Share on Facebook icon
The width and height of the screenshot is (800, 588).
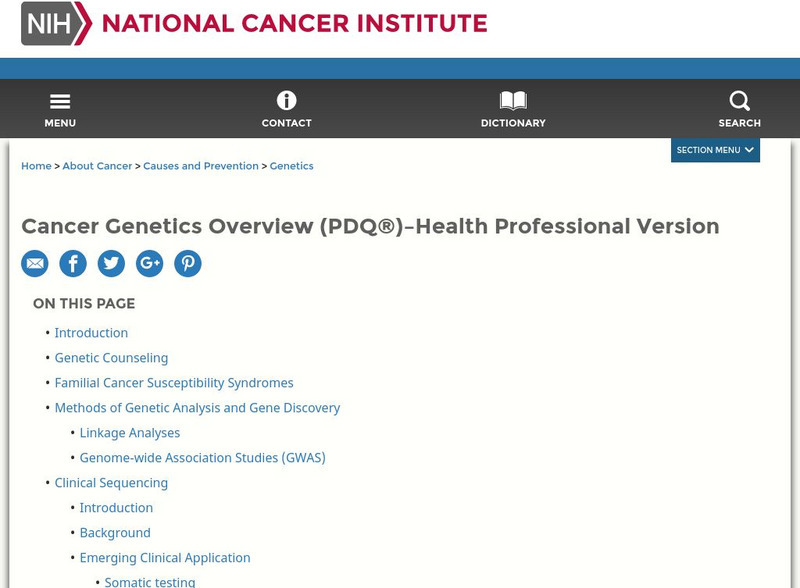73,264
